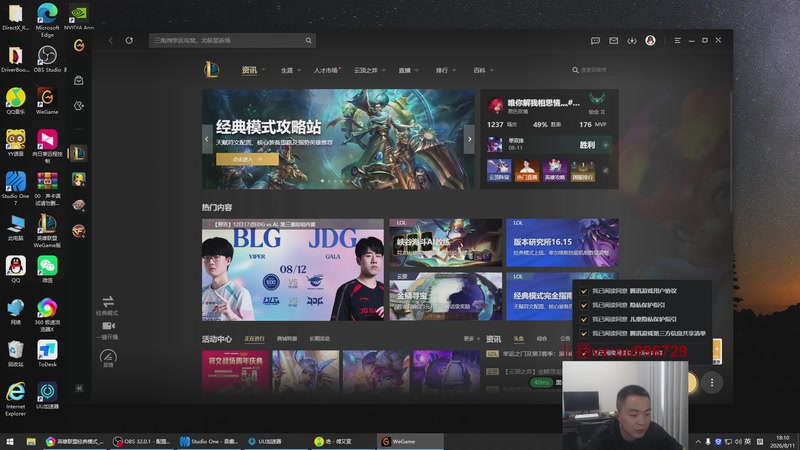Open the store bag icon in sidebar
The image size is (800, 450).
click(79, 80)
